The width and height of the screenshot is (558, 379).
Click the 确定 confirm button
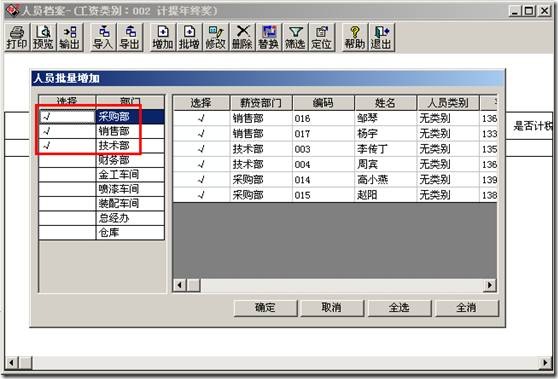(x=265, y=307)
